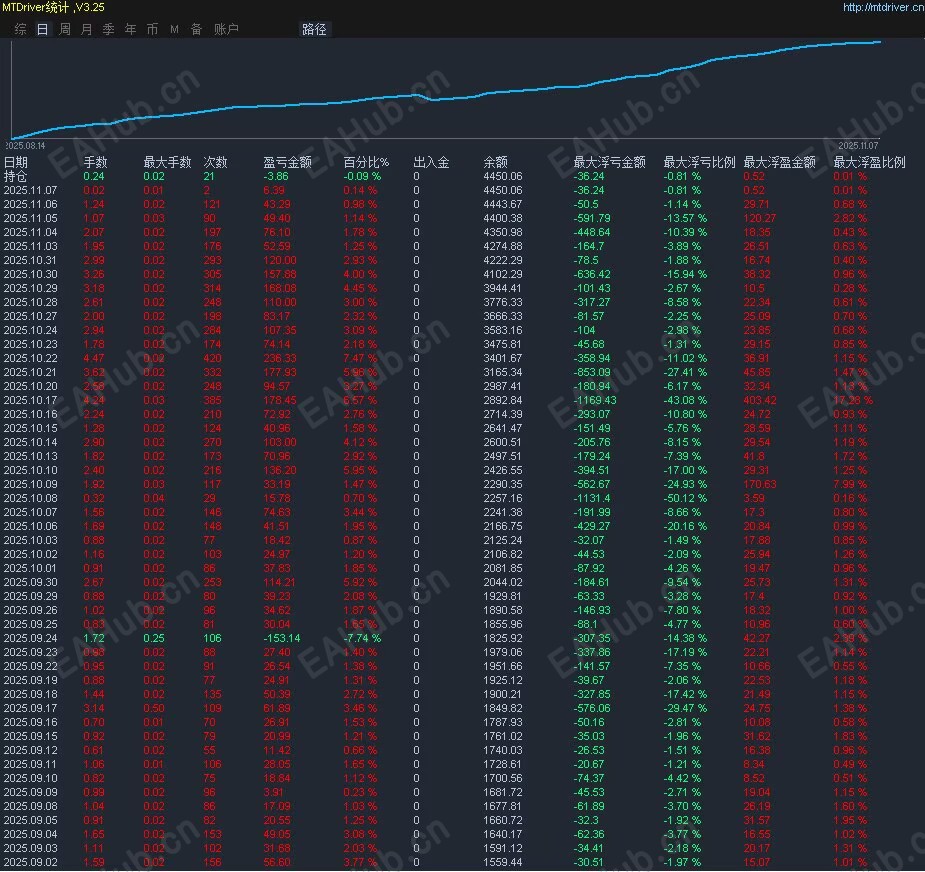This screenshot has height=872, width=925.
Task: Click the -153.14 loss amount
Action: (x=281, y=638)
